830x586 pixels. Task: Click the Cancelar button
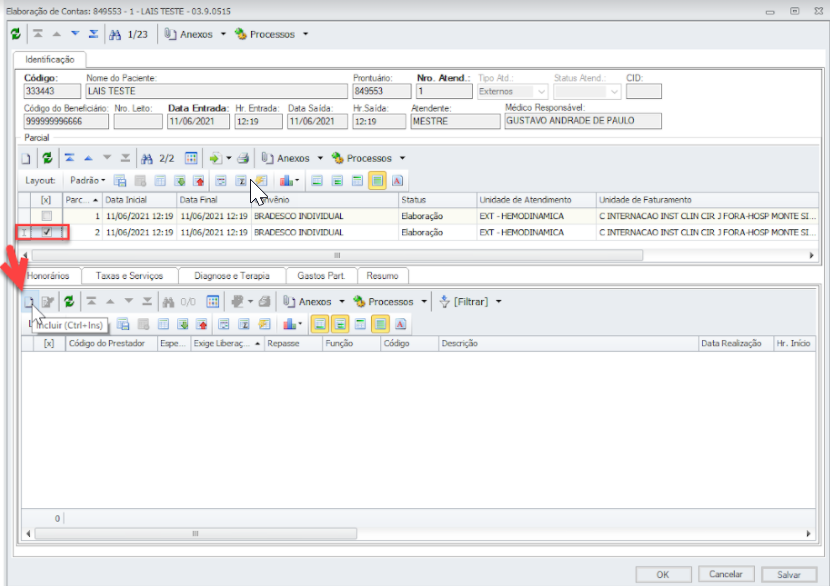(x=726, y=574)
